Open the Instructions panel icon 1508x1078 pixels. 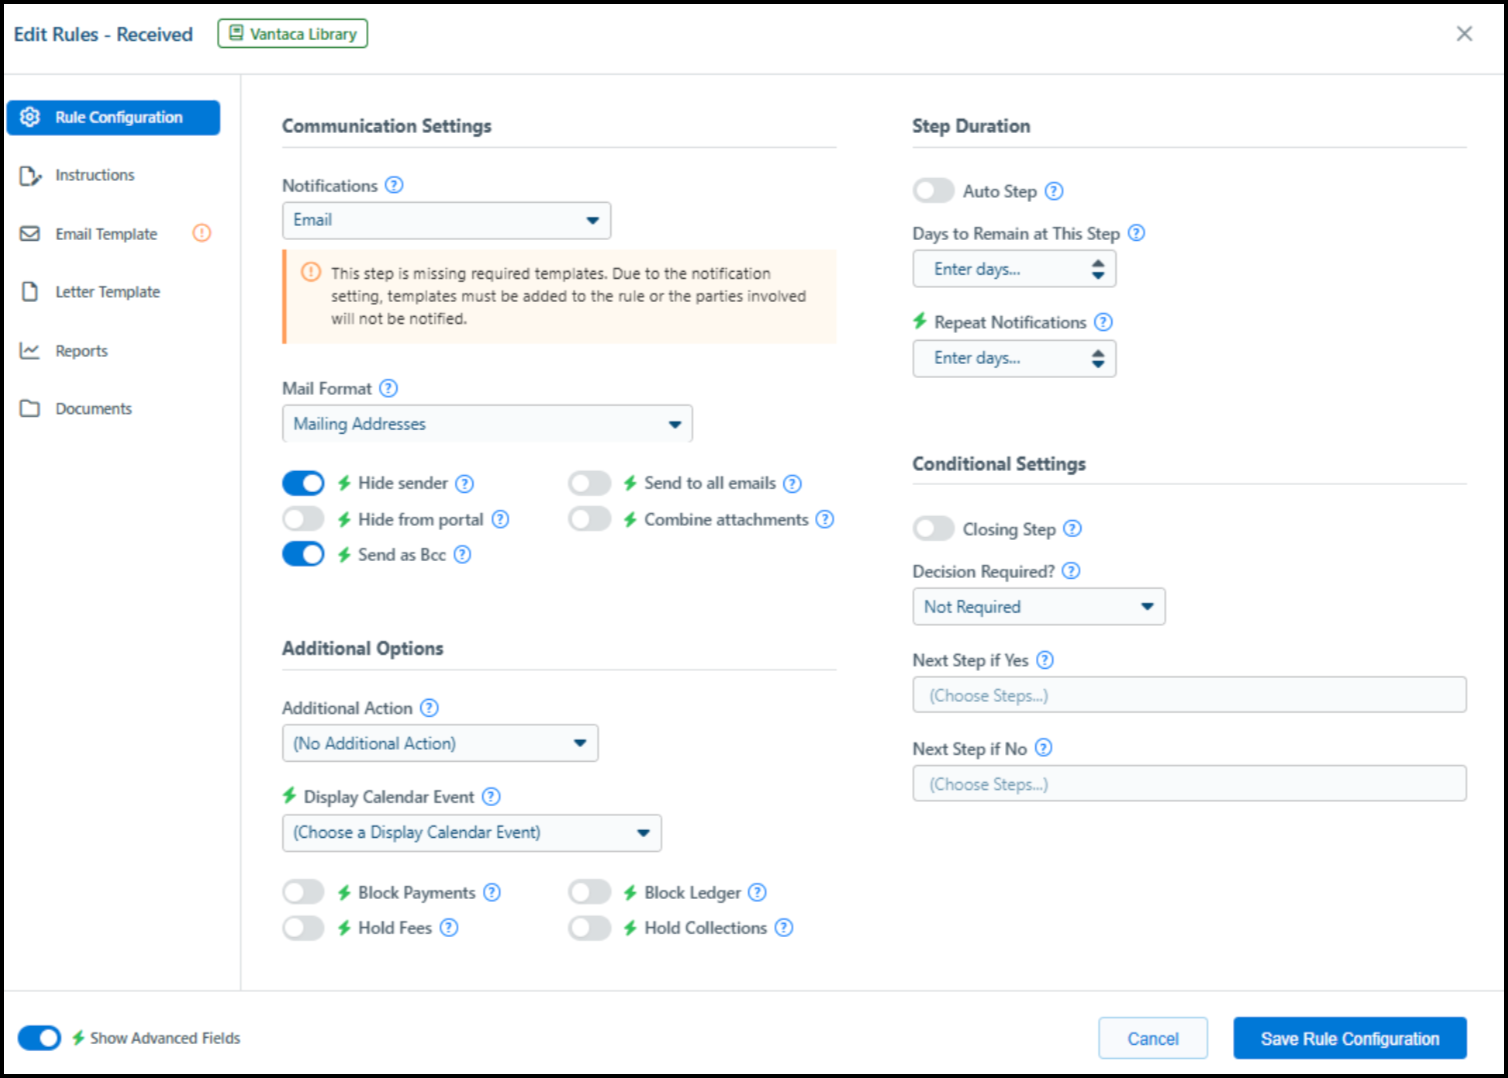pos(30,175)
